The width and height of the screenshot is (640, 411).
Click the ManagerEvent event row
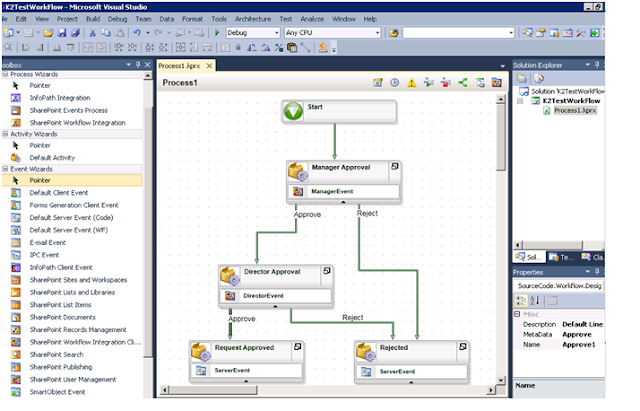tap(344, 191)
